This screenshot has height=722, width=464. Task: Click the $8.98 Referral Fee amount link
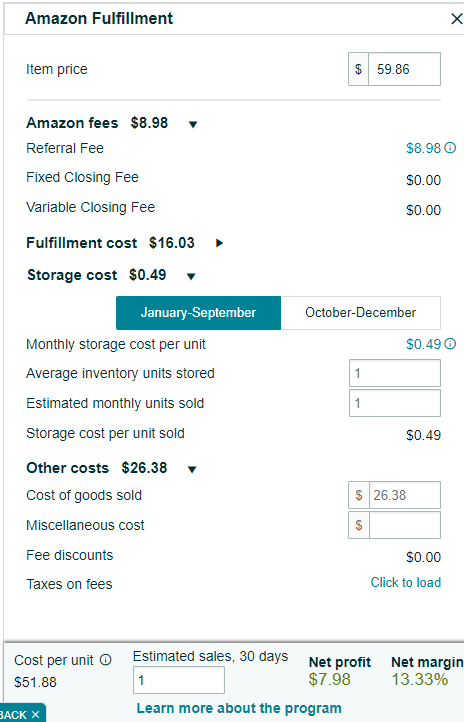pos(423,148)
